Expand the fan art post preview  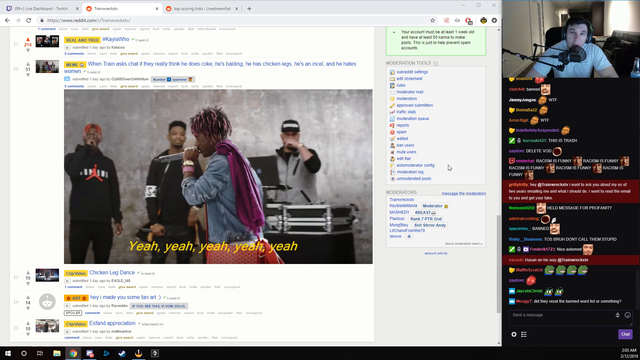click(67, 306)
